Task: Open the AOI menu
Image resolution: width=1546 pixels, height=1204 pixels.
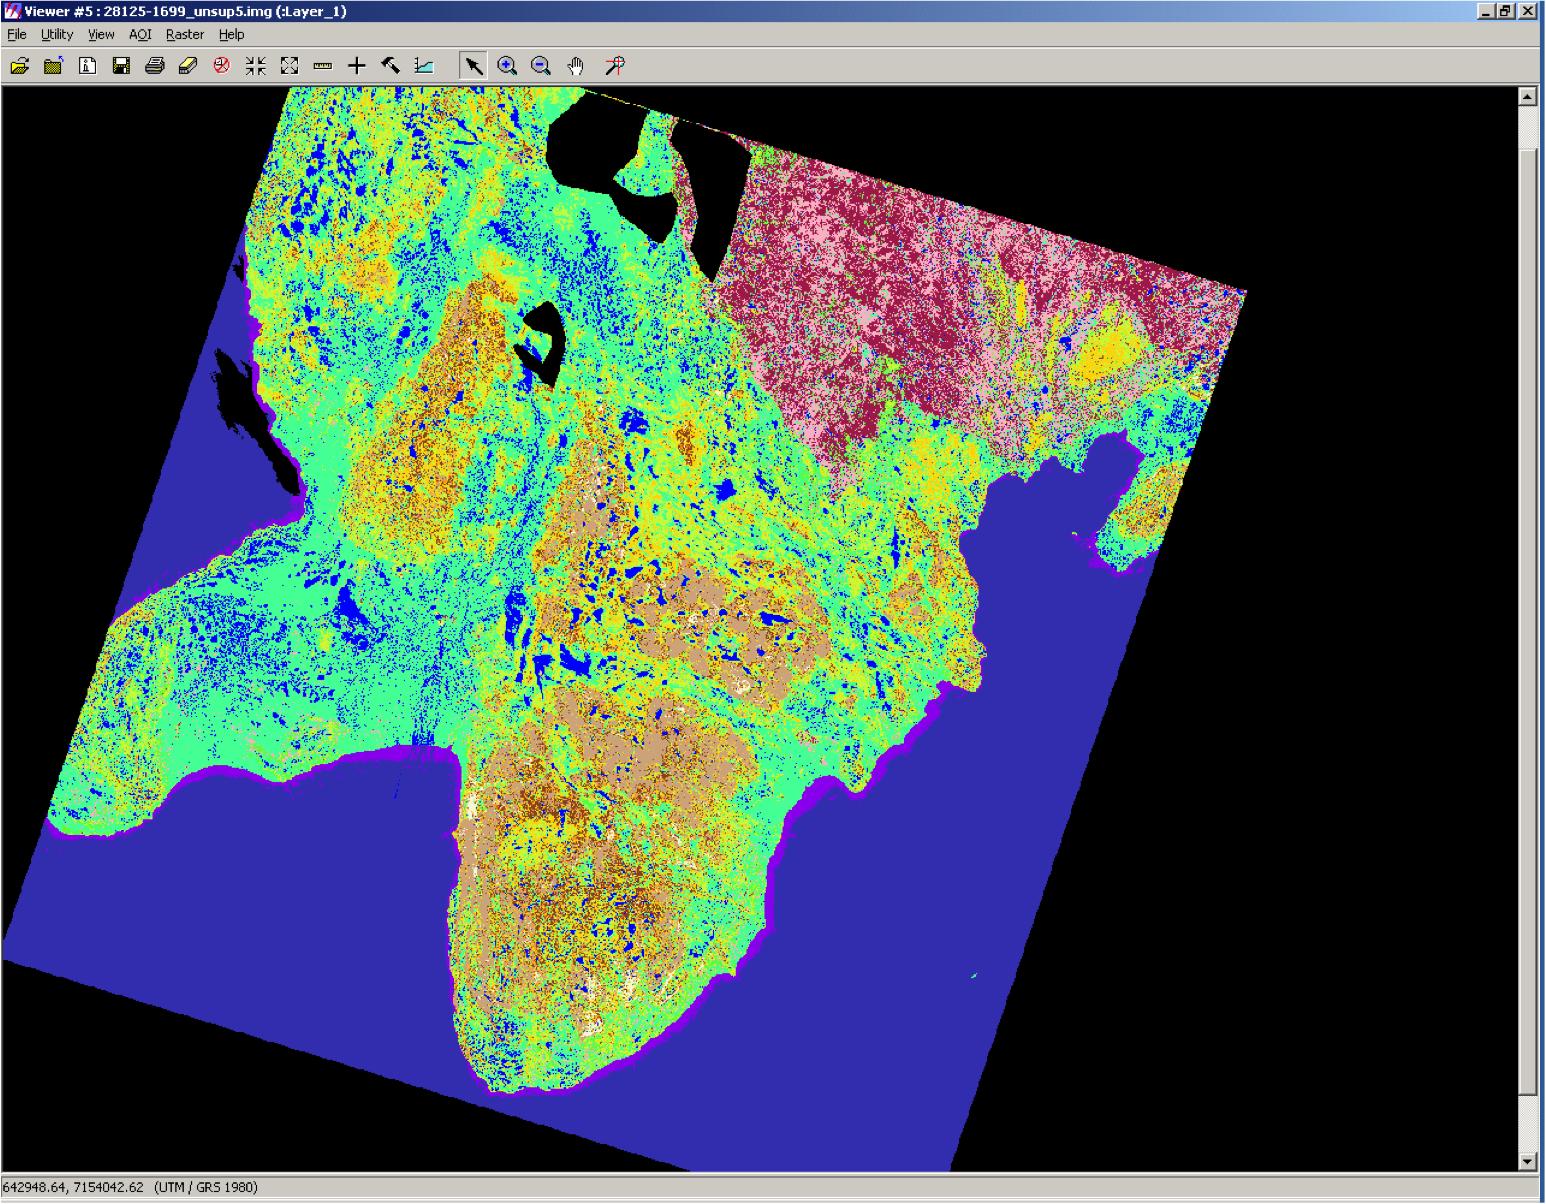Action: [140, 34]
